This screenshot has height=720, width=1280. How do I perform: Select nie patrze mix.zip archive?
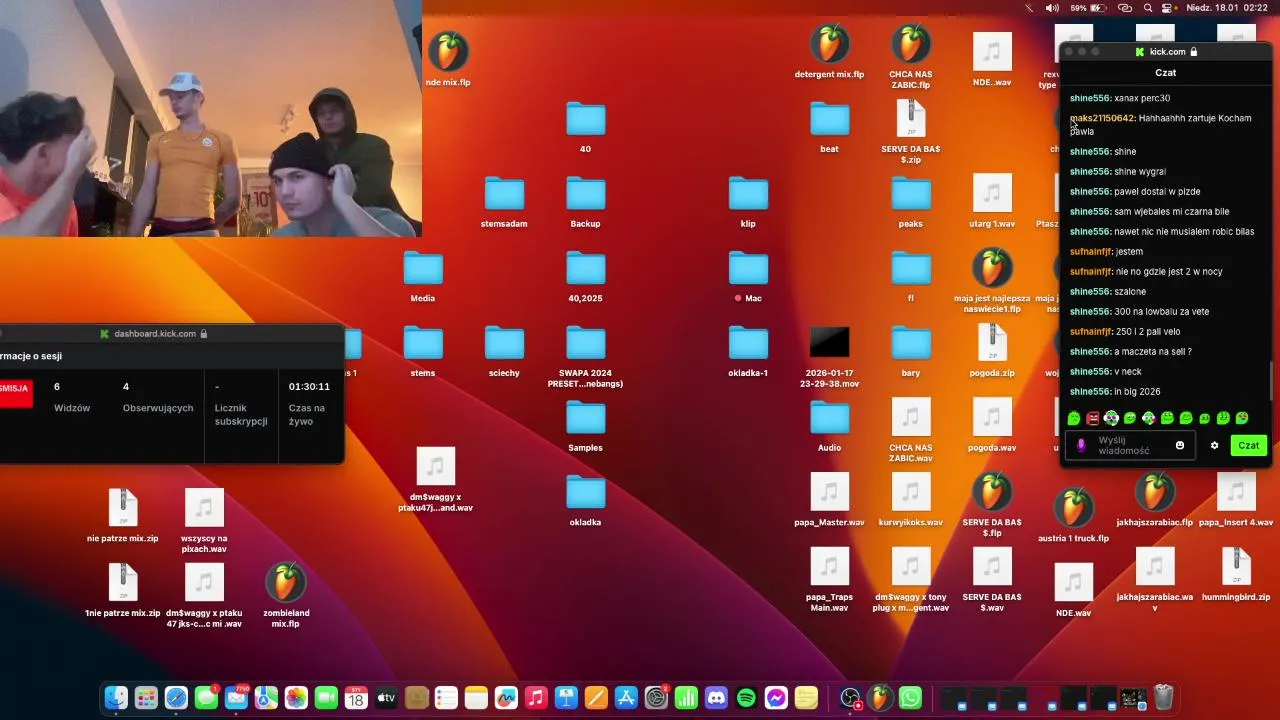[x=122, y=510]
